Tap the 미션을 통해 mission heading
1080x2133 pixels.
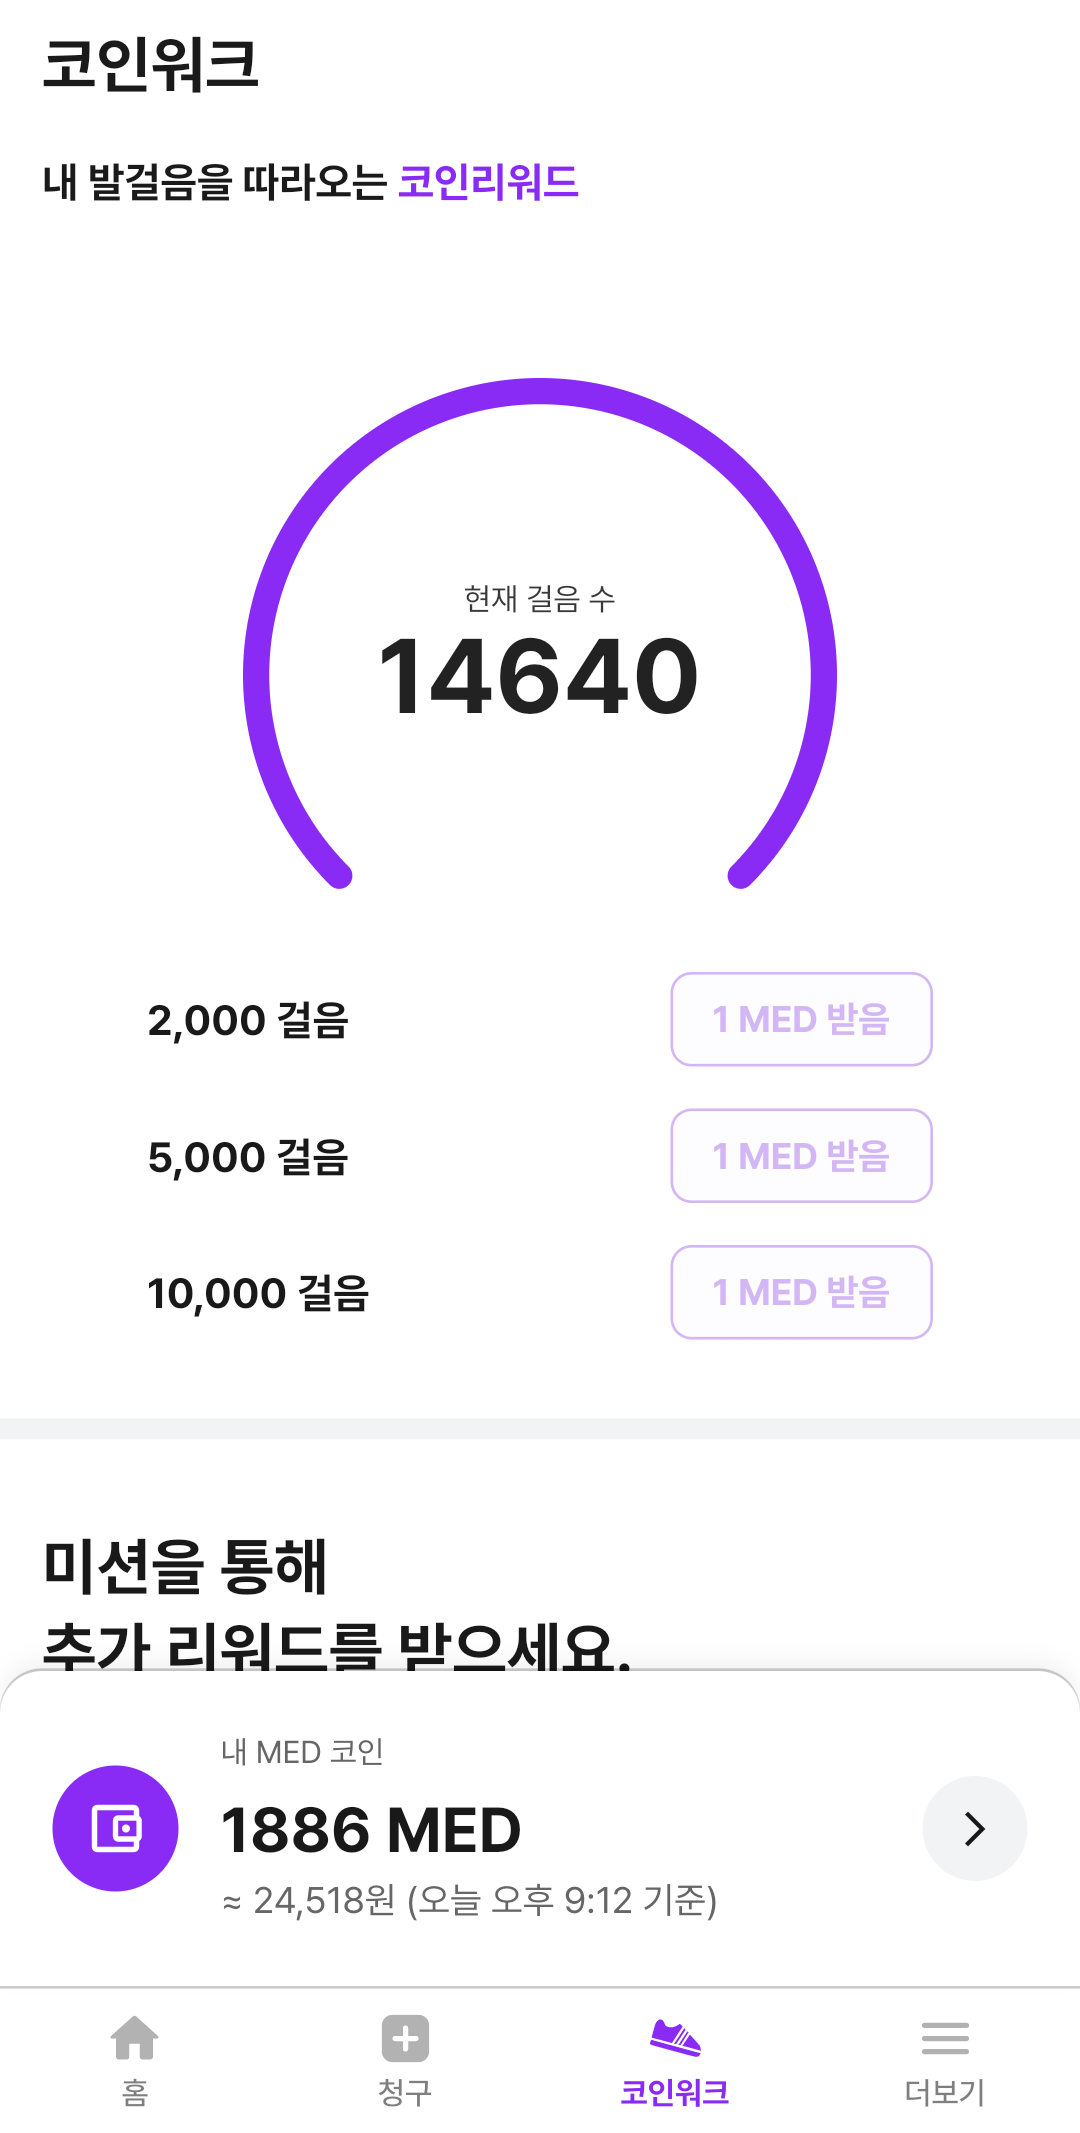(186, 1566)
